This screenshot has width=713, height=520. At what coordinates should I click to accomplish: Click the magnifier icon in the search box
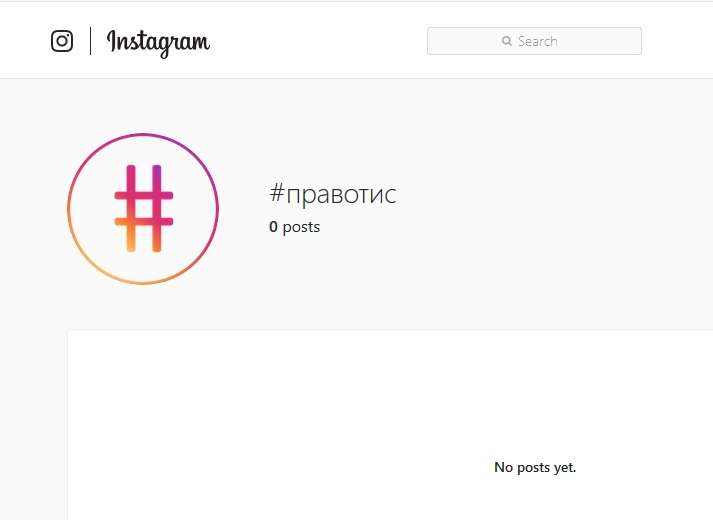[x=507, y=41]
